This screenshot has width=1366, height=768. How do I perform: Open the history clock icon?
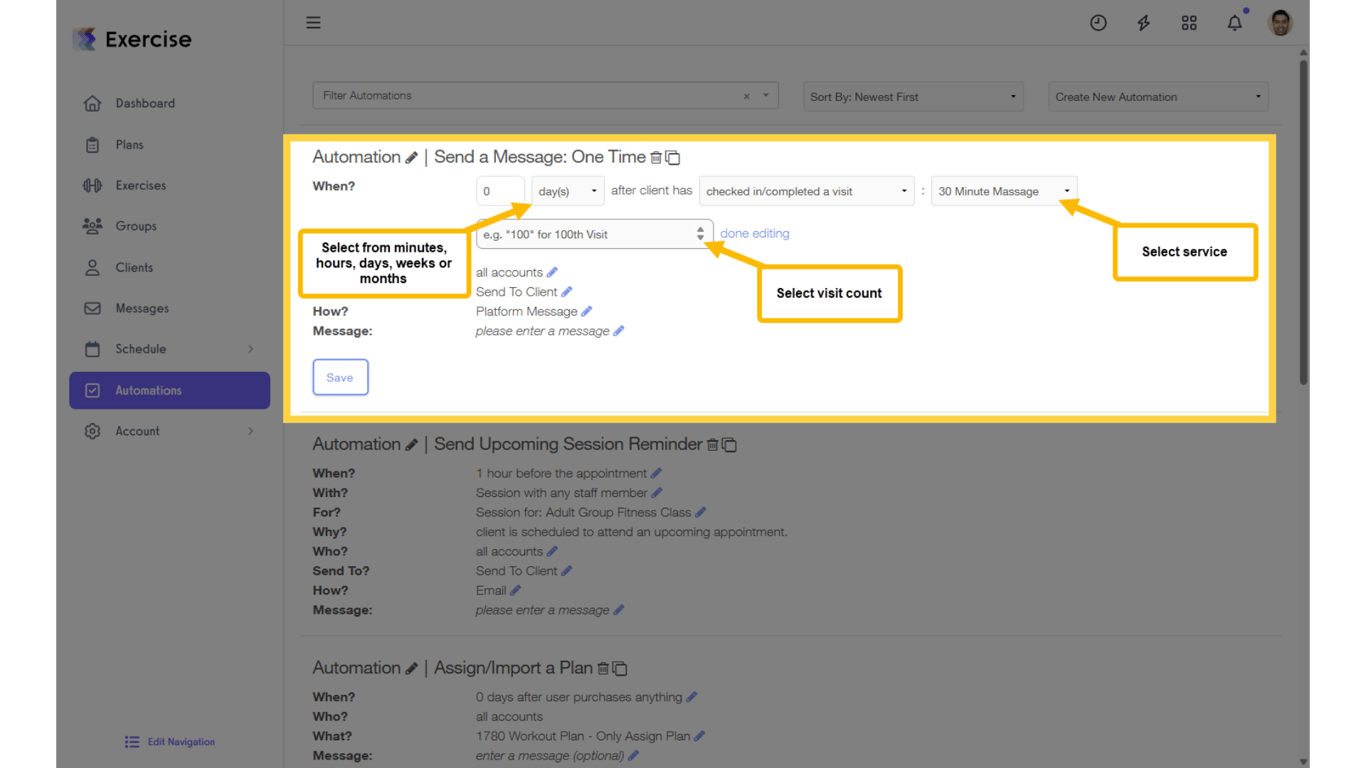click(x=1098, y=22)
